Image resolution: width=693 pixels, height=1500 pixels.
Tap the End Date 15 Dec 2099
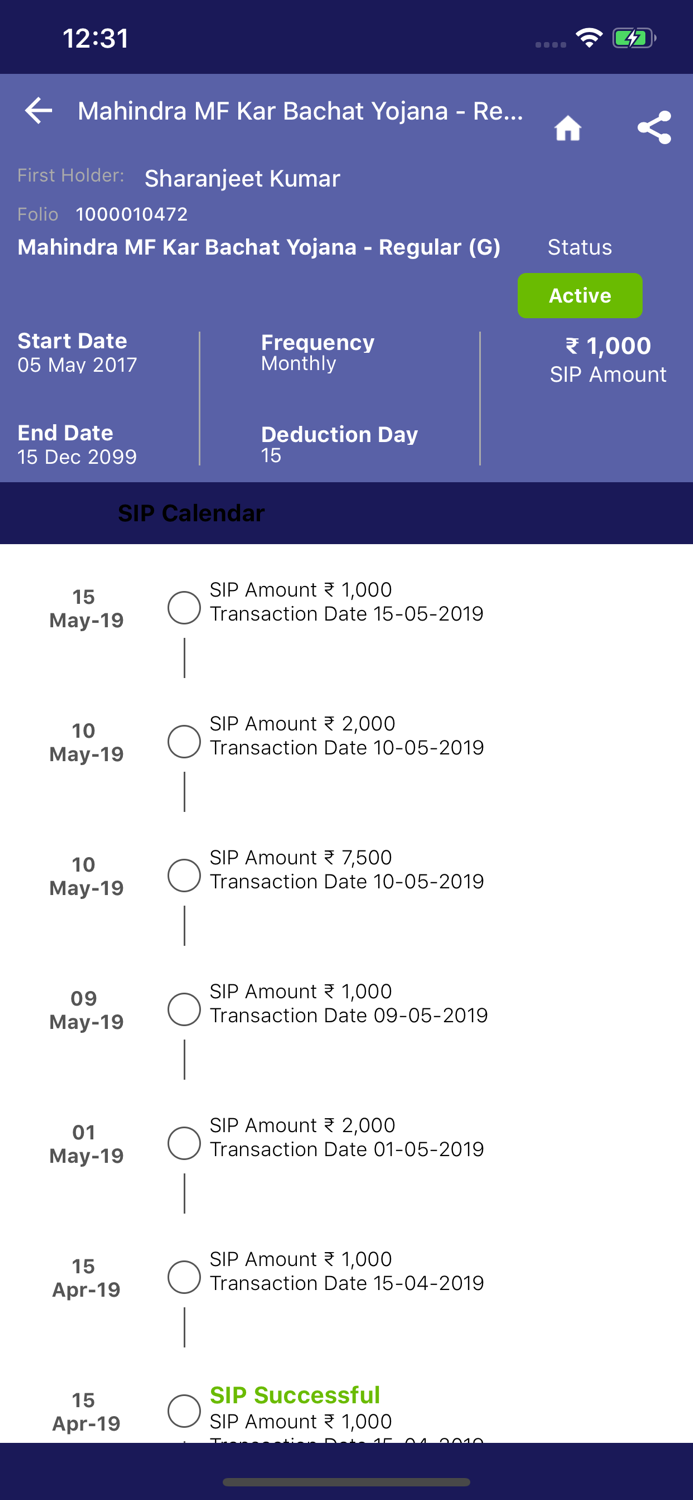(77, 444)
